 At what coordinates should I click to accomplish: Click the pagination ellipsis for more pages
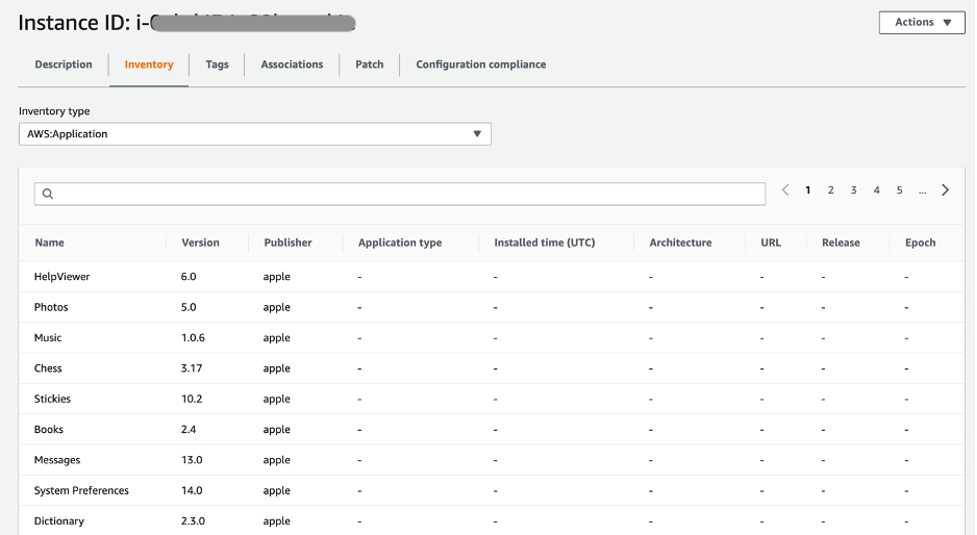coord(922,191)
